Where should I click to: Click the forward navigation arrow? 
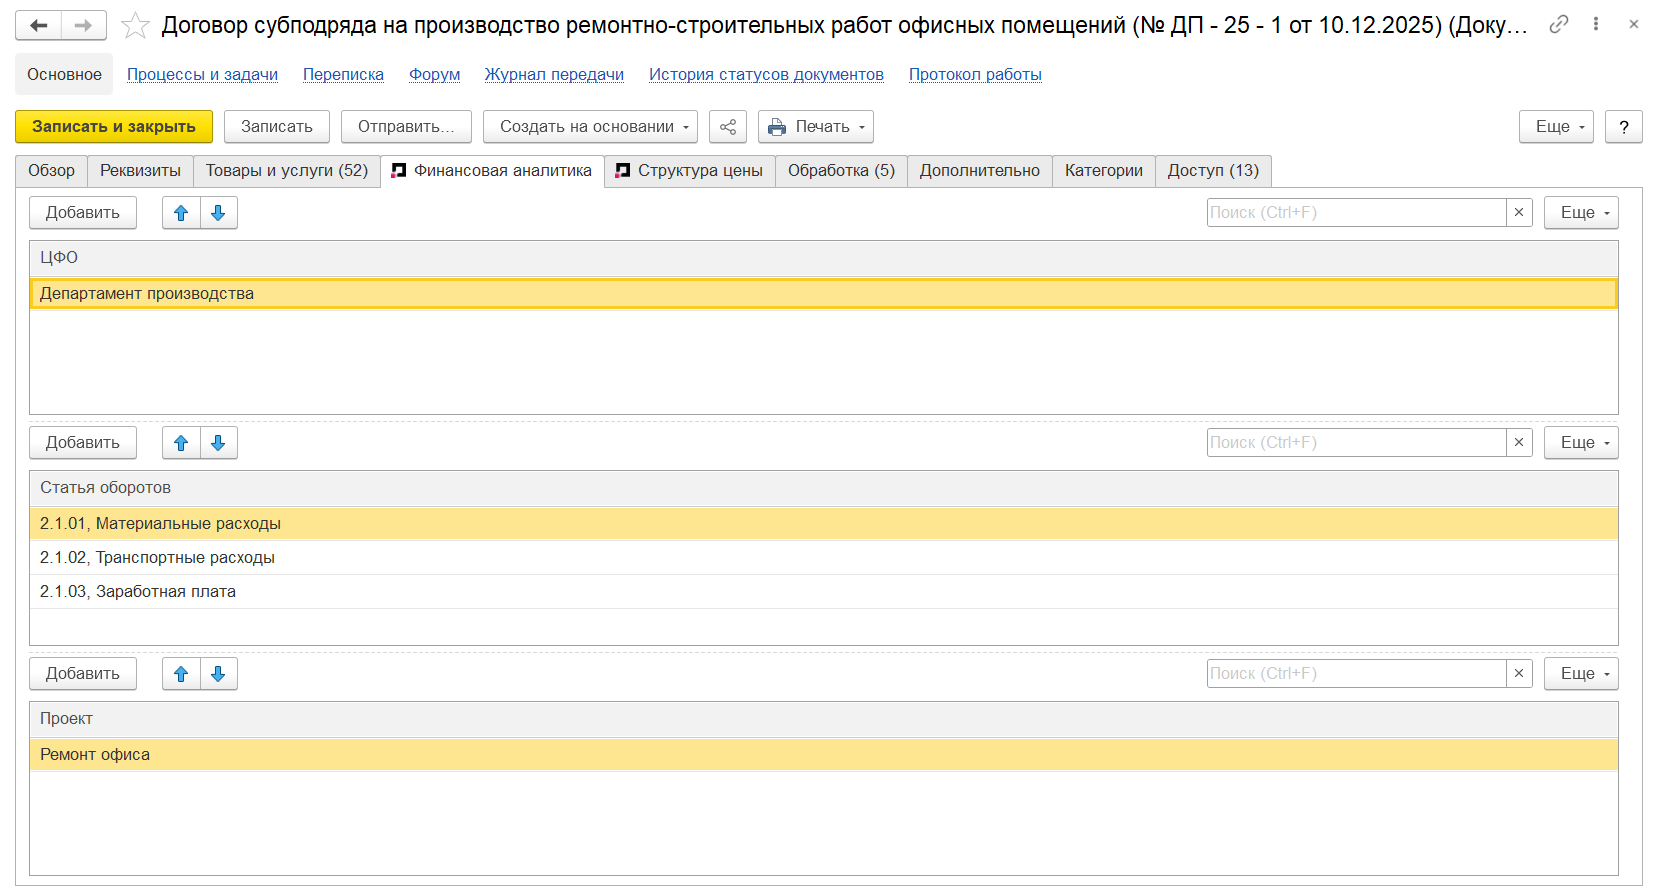(x=84, y=25)
